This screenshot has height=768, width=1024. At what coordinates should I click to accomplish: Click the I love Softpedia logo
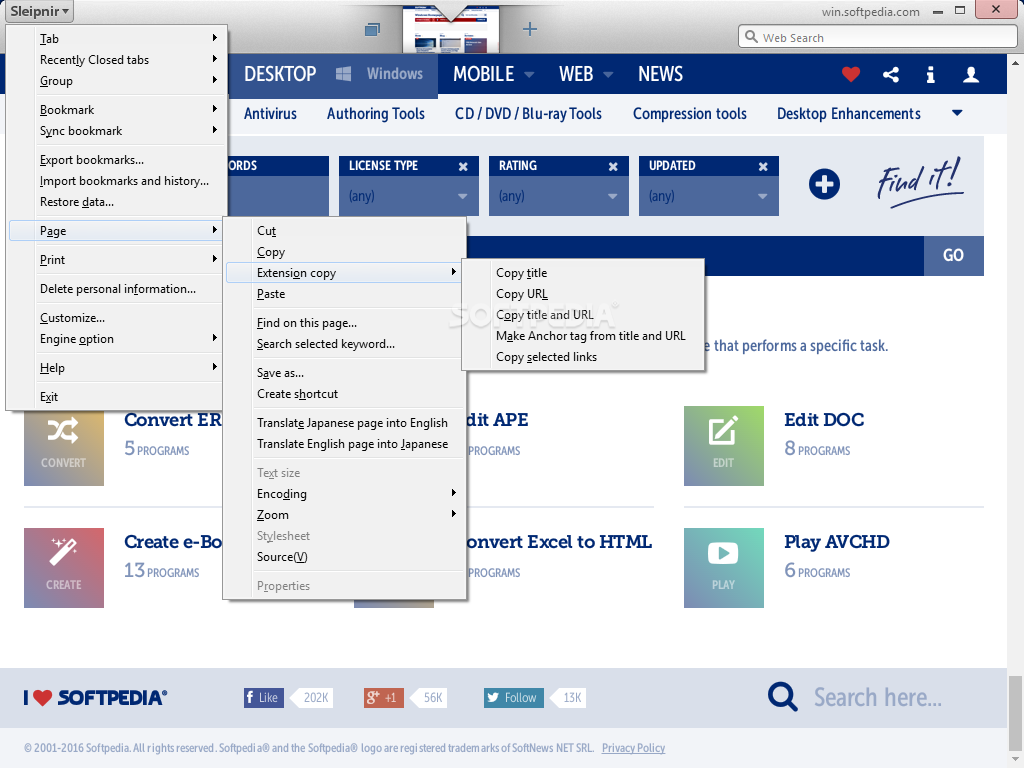(x=95, y=697)
